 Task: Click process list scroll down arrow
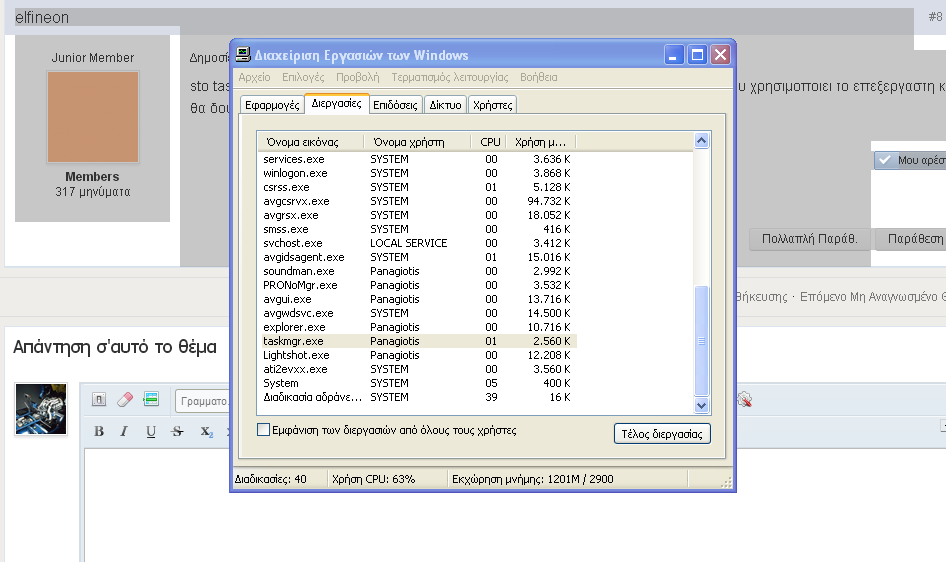[701, 406]
